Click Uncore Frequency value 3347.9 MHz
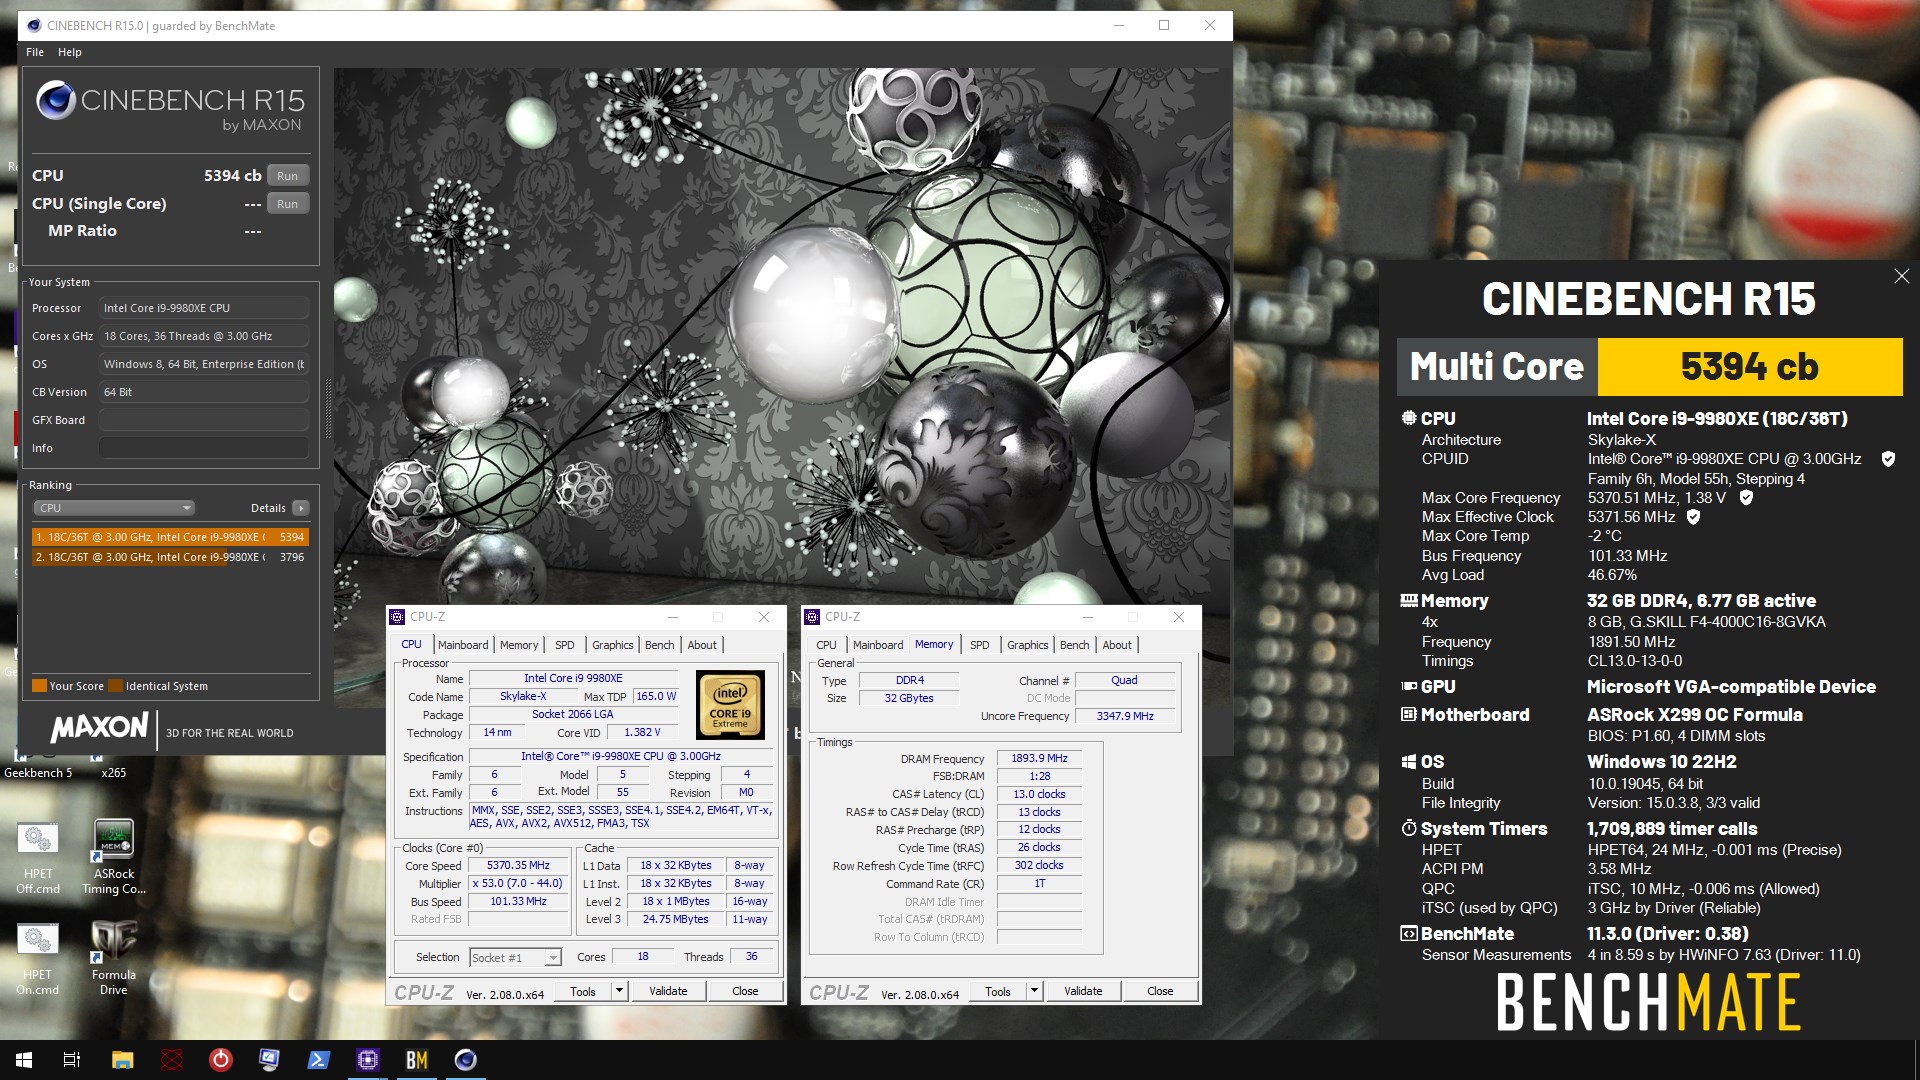Image resolution: width=1920 pixels, height=1080 pixels. pyautogui.click(x=1125, y=716)
